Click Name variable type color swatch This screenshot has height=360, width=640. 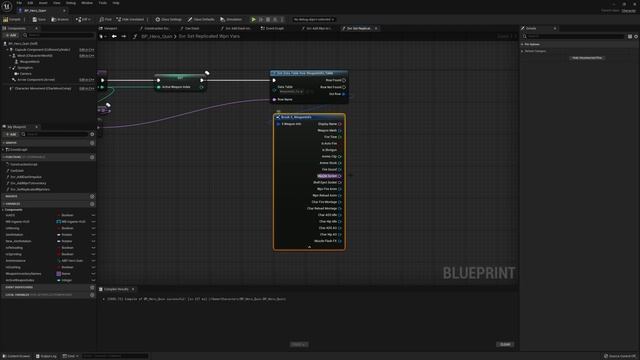point(58,274)
